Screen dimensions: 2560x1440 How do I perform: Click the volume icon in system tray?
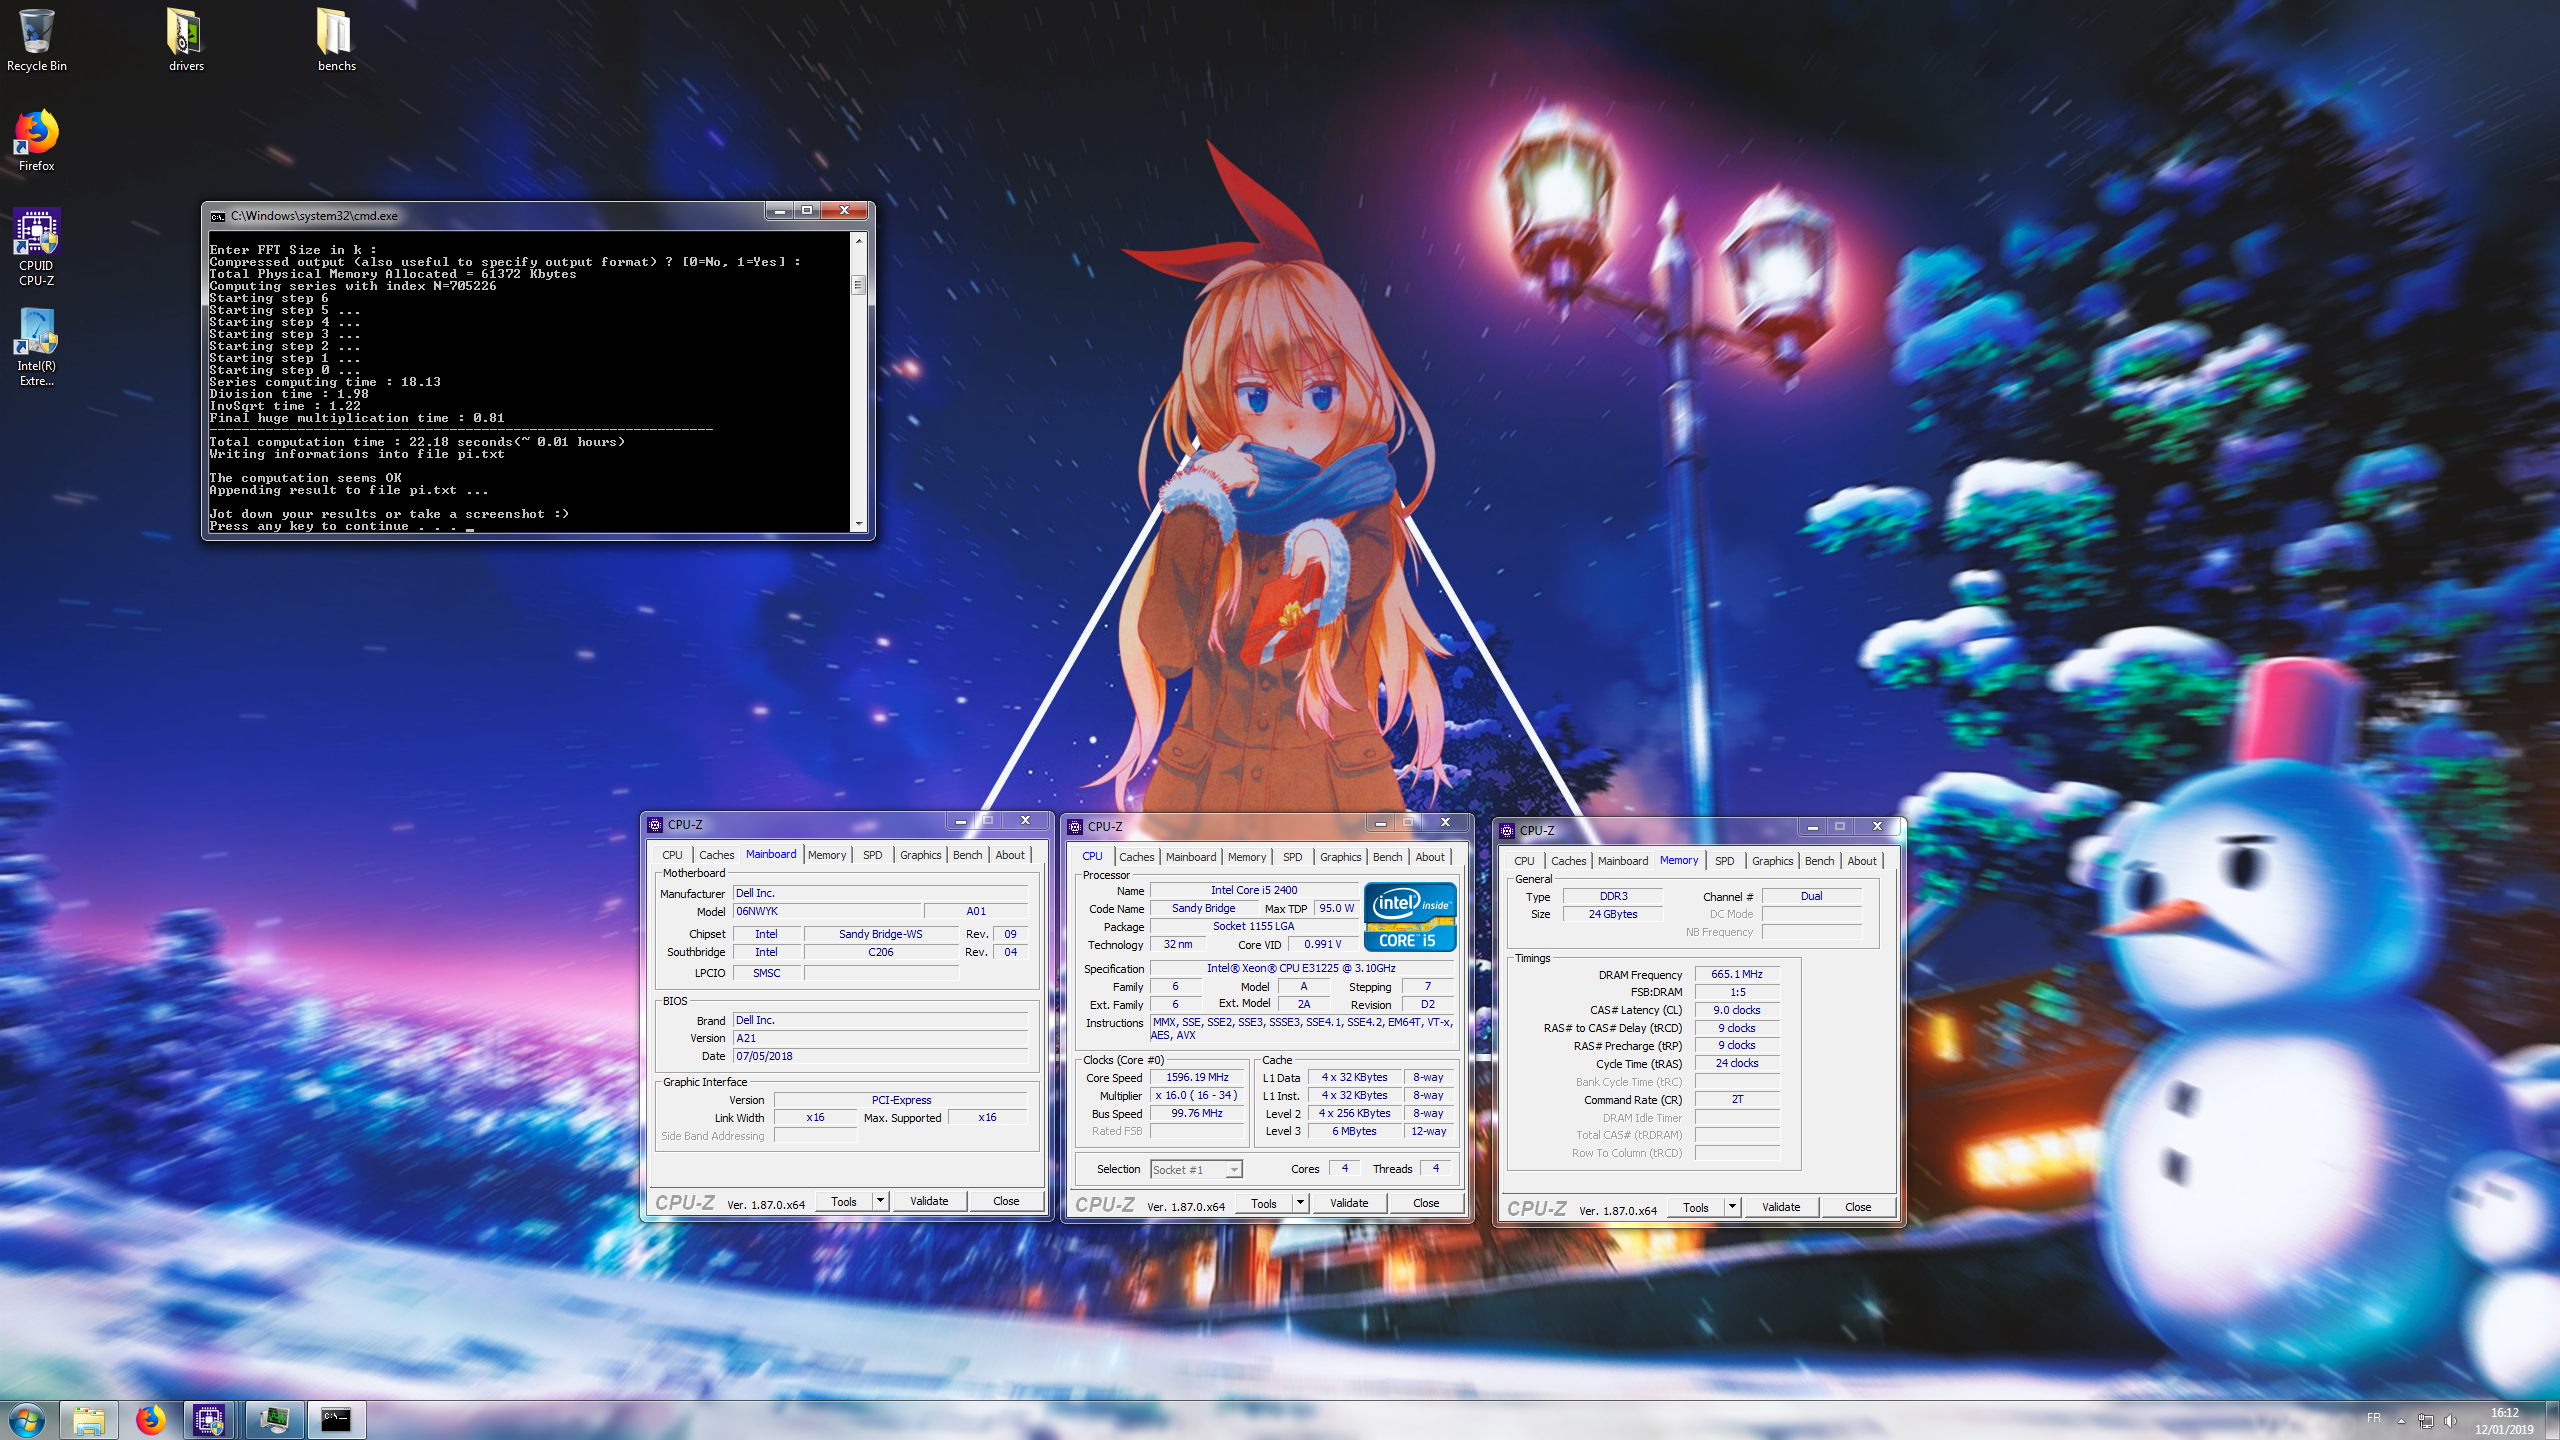[2450, 1420]
